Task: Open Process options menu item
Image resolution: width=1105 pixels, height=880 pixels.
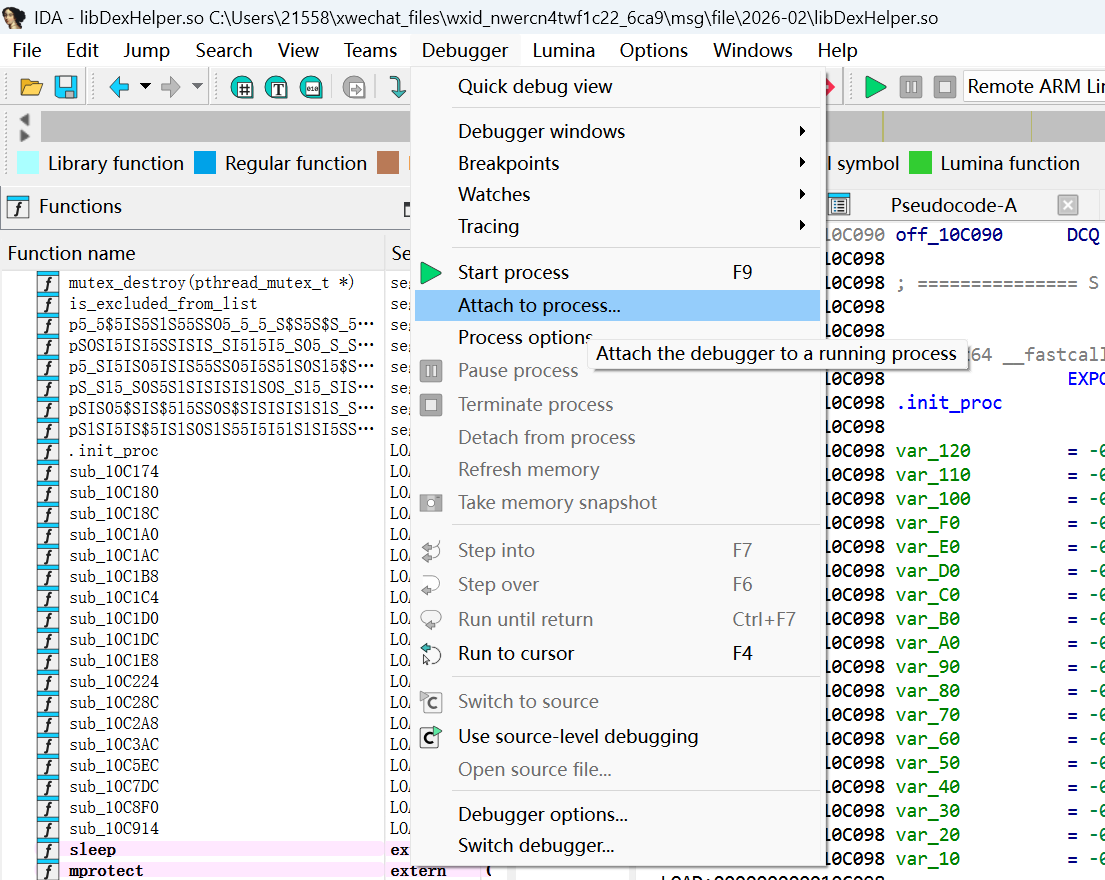Action: [525, 337]
